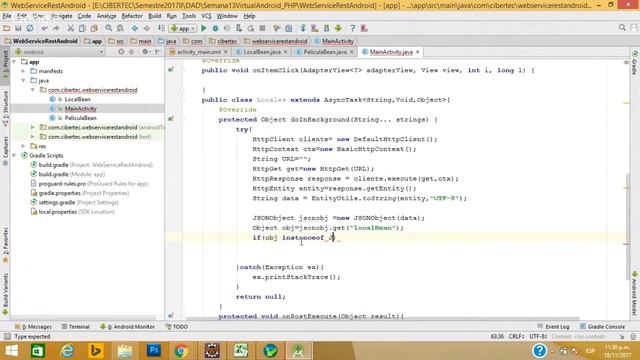Switch to the PeliculaBean.java editor tab
The image size is (640, 360).
pyautogui.click(x=325, y=52)
